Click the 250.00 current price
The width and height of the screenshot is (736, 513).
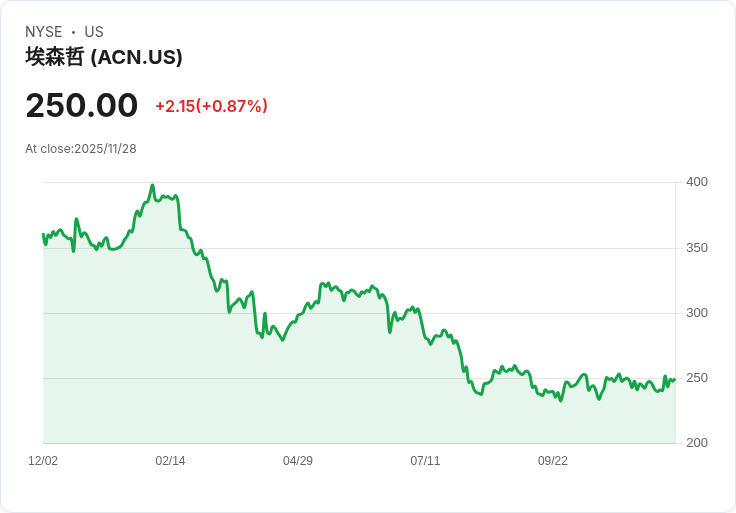[x=82, y=105]
